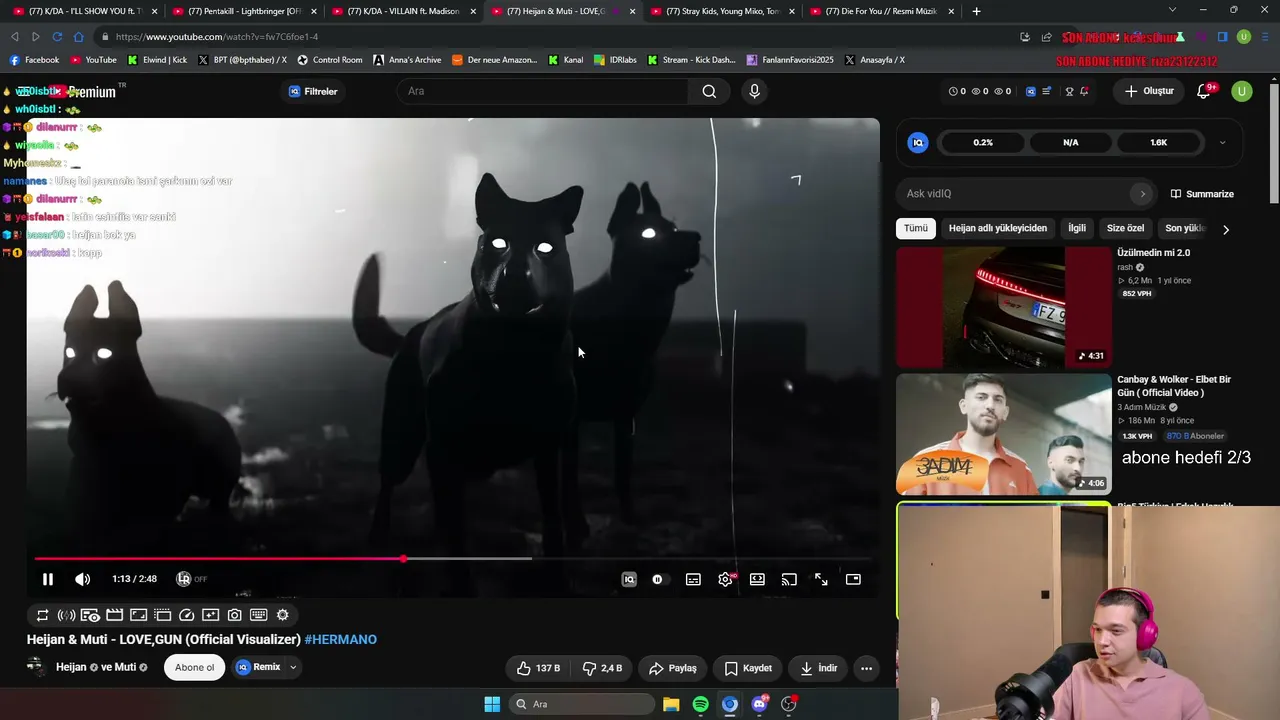The height and width of the screenshot is (720, 1280).
Task: Open a new browser tab
Action: pyautogui.click(x=976, y=11)
